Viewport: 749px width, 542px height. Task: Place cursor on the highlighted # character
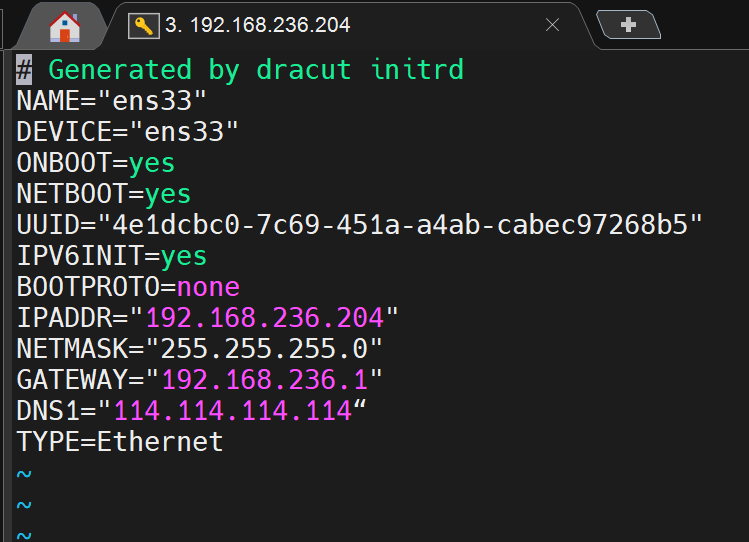tap(24, 70)
